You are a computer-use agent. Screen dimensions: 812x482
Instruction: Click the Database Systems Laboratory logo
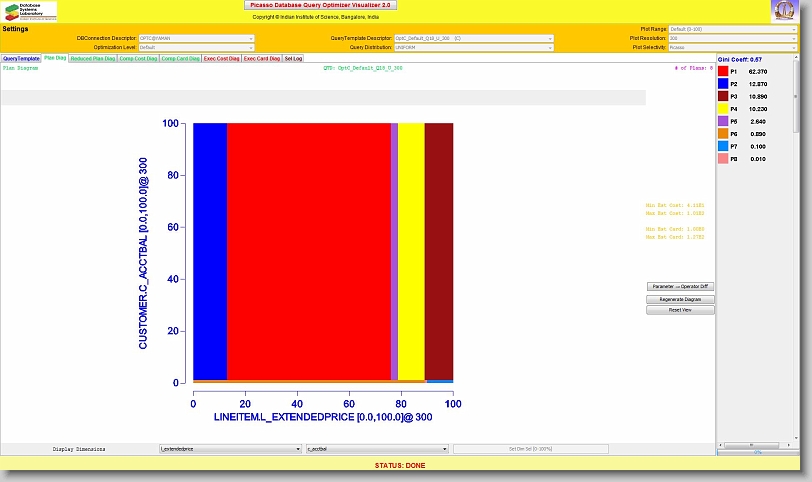tap(30, 11)
